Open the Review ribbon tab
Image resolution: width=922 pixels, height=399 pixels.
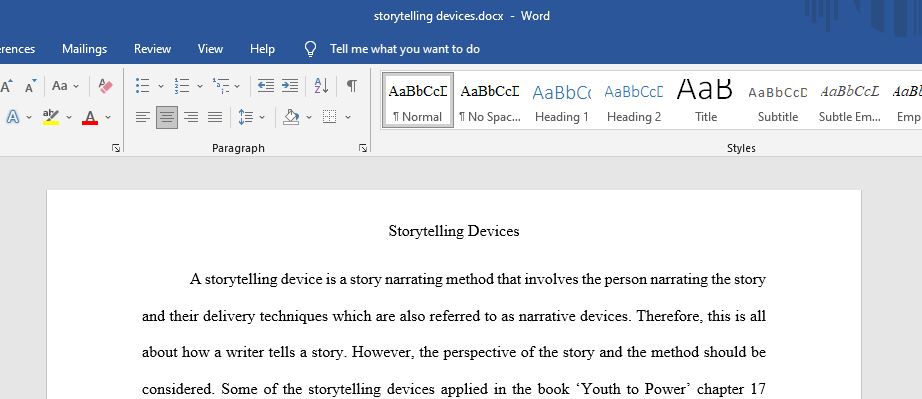click(x=152, y=49)
